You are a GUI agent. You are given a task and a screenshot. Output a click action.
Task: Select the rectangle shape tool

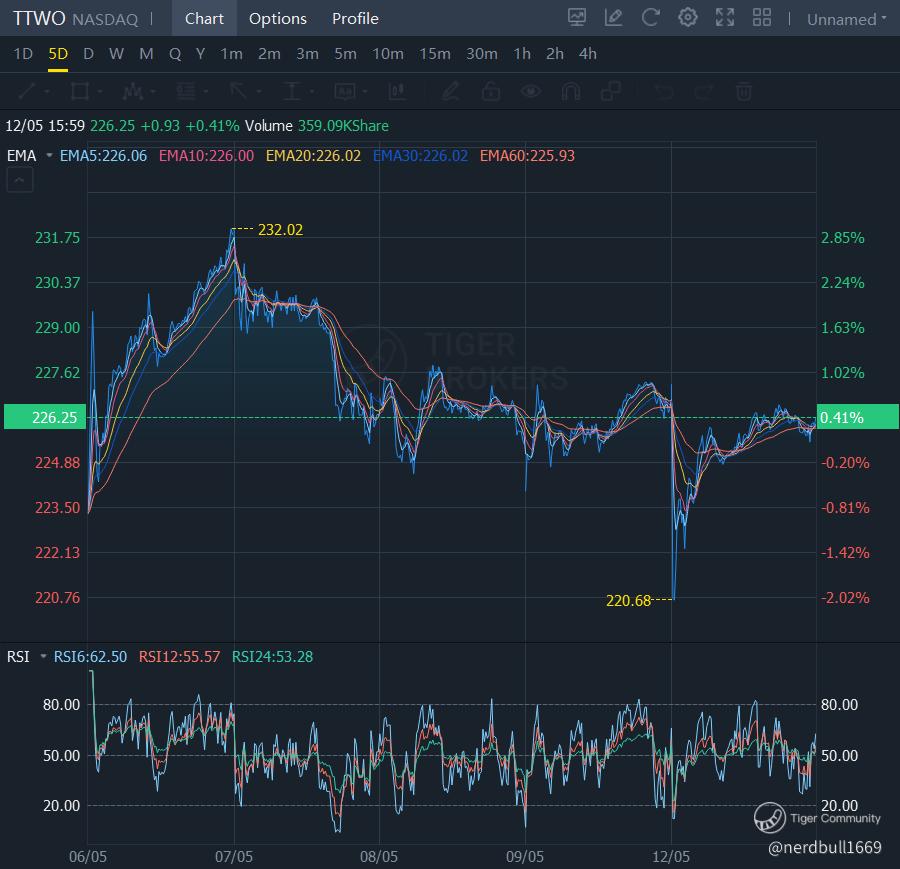pyautogui.click(x=80, y=91)
